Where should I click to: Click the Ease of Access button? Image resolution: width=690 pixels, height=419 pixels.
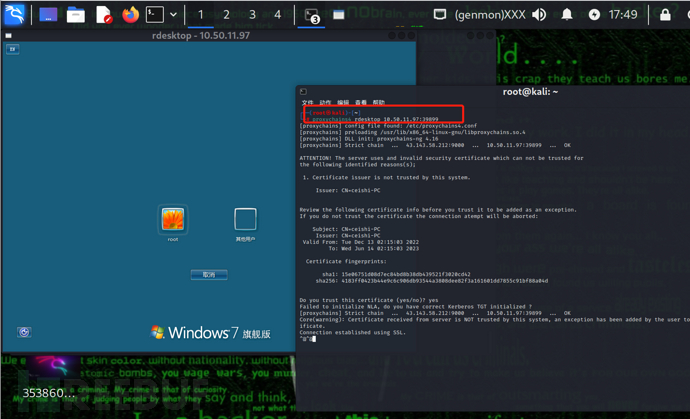(x=24, y=332)
